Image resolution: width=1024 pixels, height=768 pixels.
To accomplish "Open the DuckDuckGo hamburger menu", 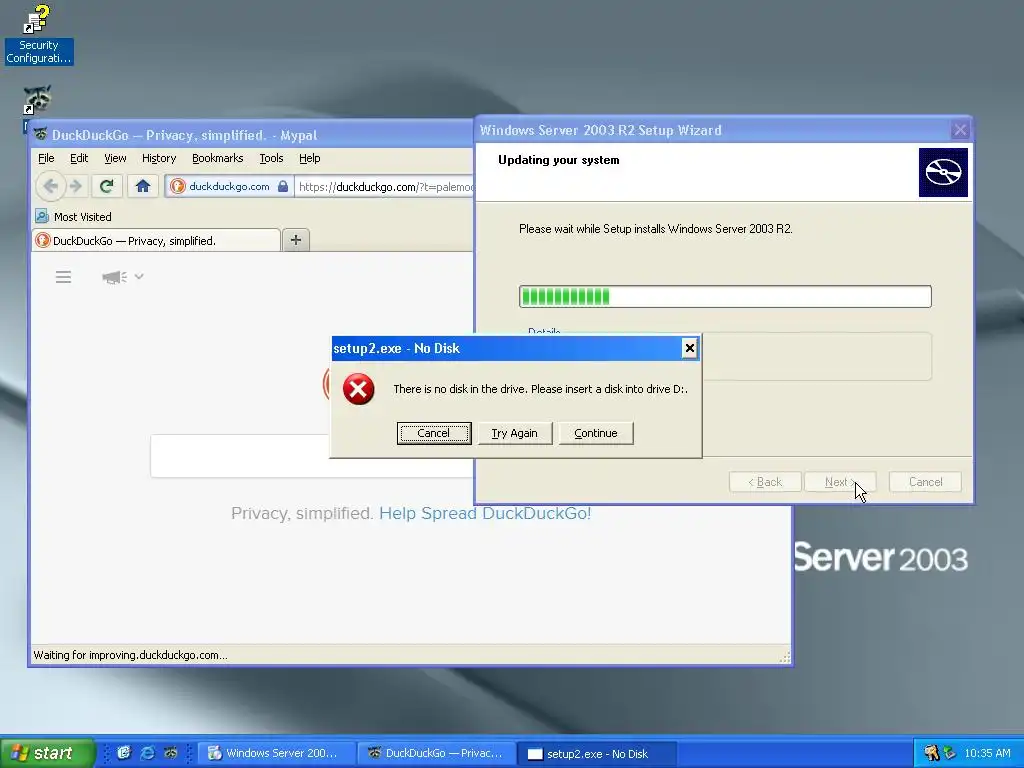I will [63, 277].
